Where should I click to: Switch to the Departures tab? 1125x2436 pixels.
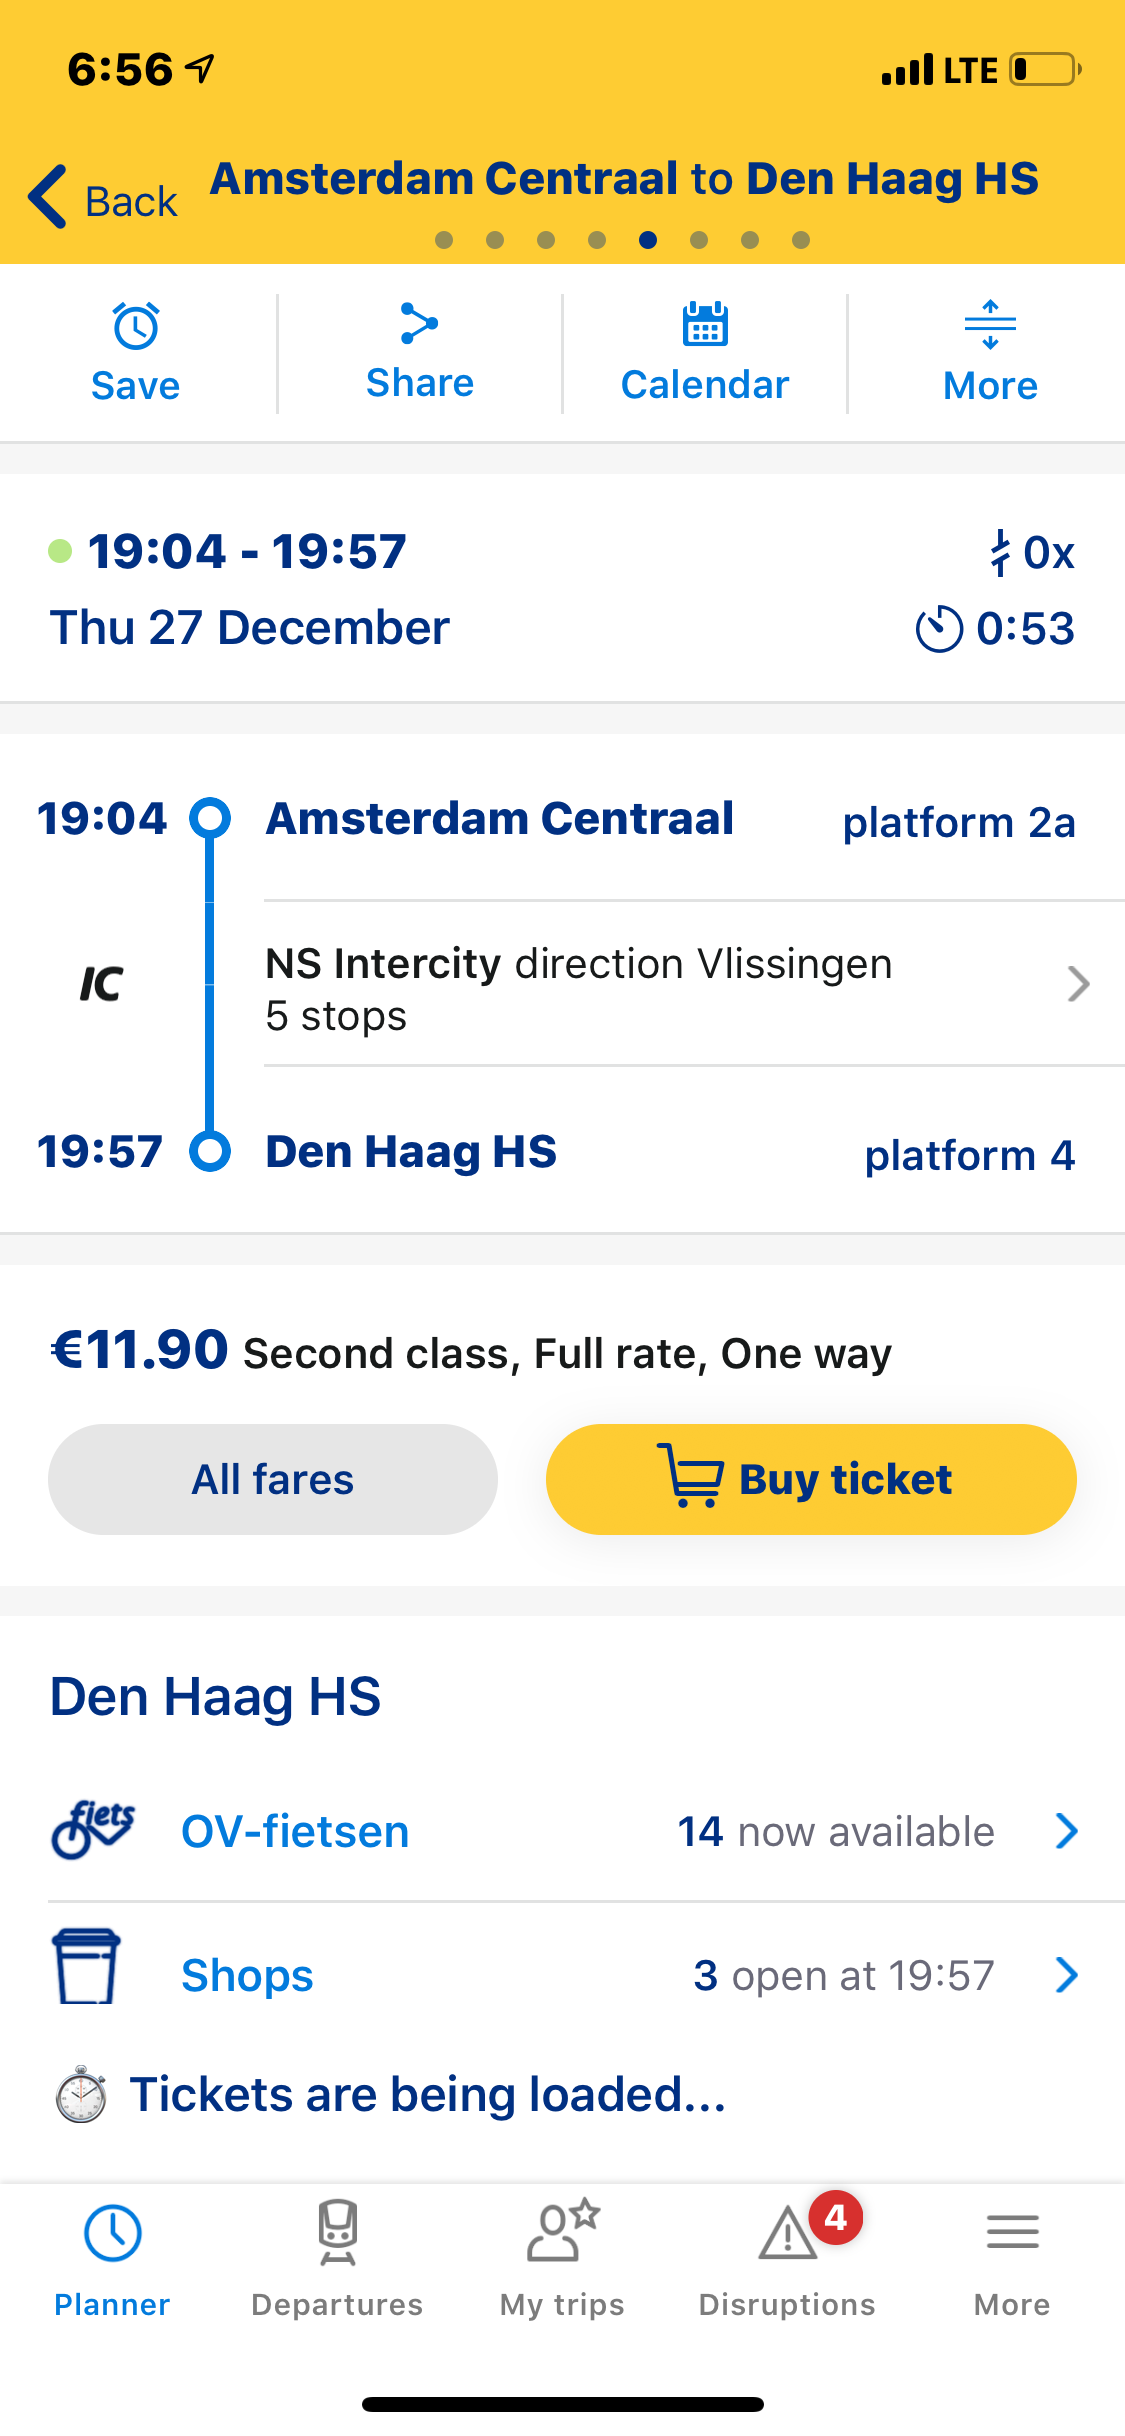tap(337, 2256)
